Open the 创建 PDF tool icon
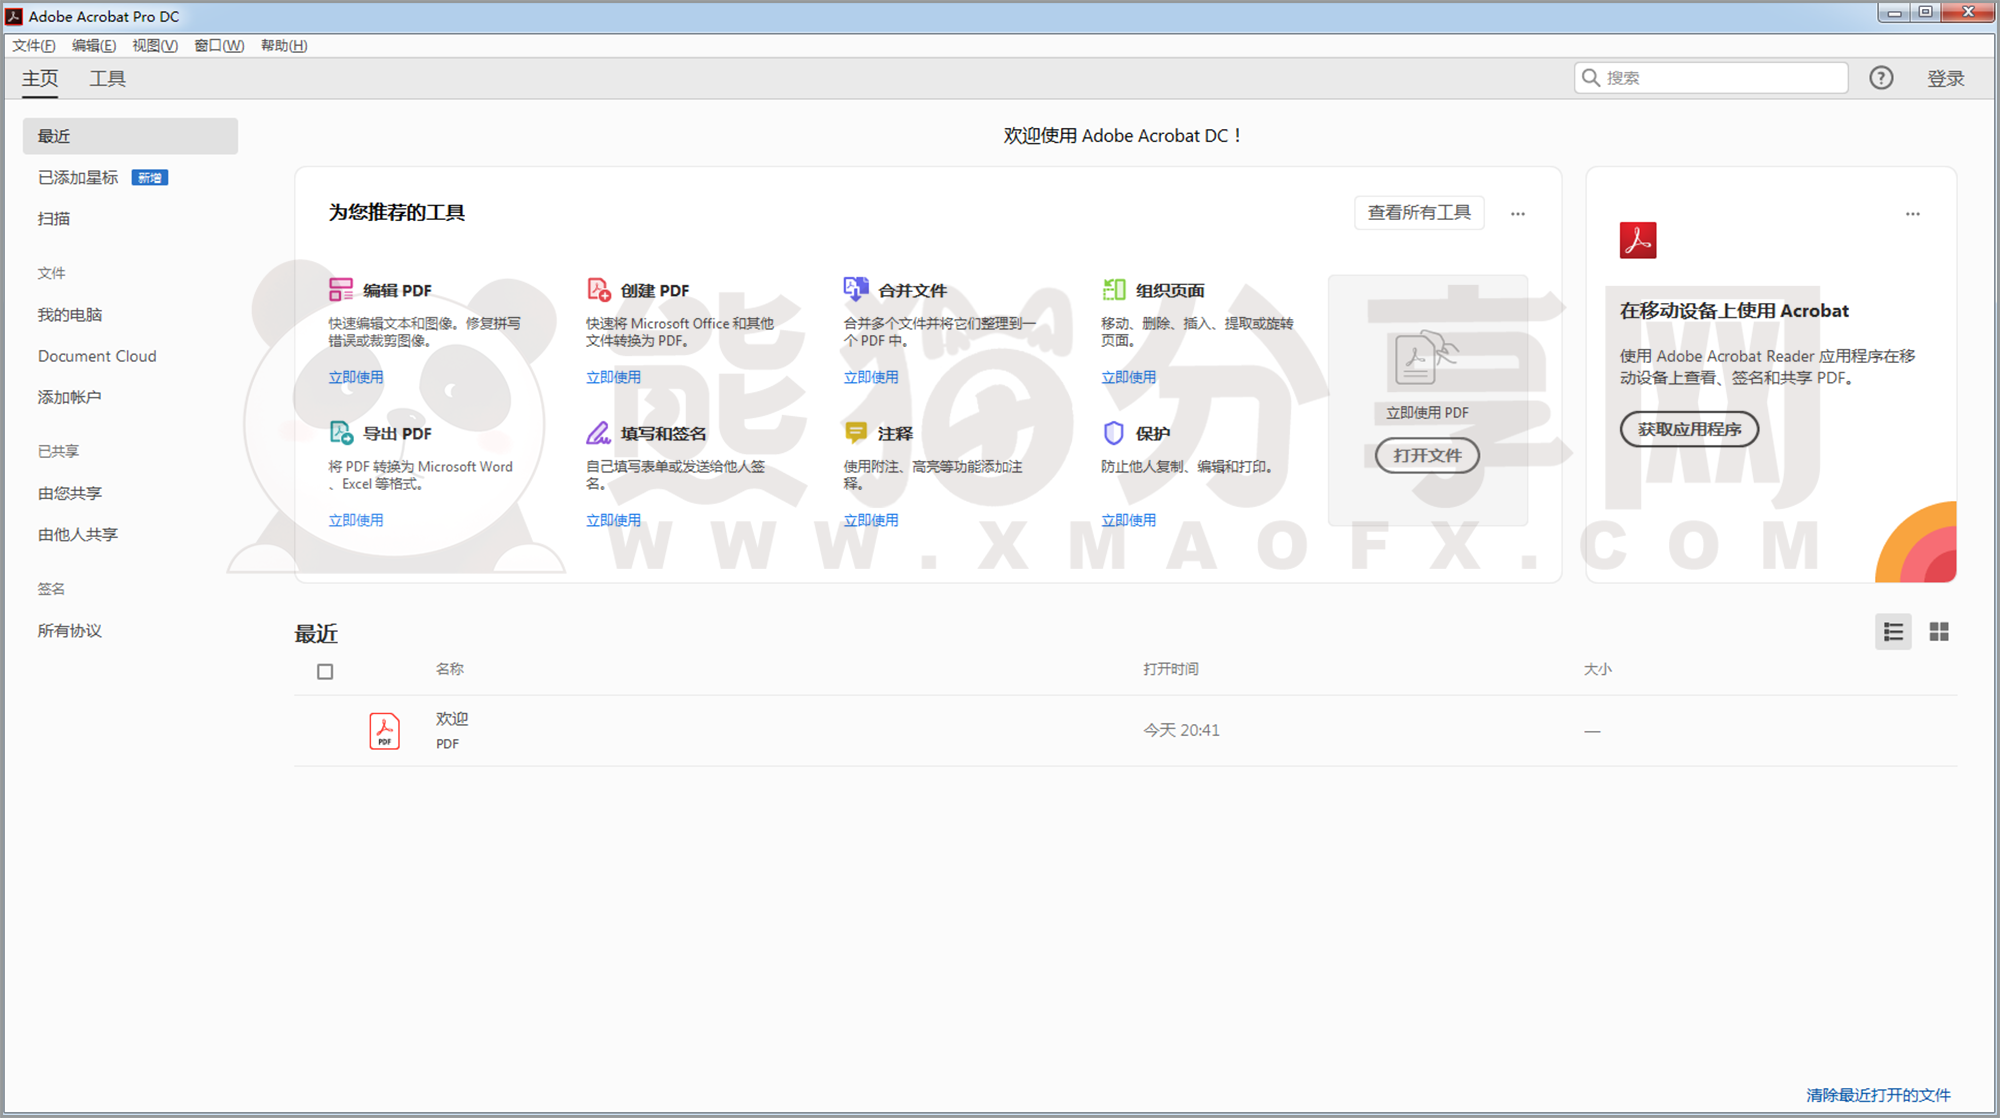The height and width of the screenshot is (1118, 2000). click(x=599, y=290)
